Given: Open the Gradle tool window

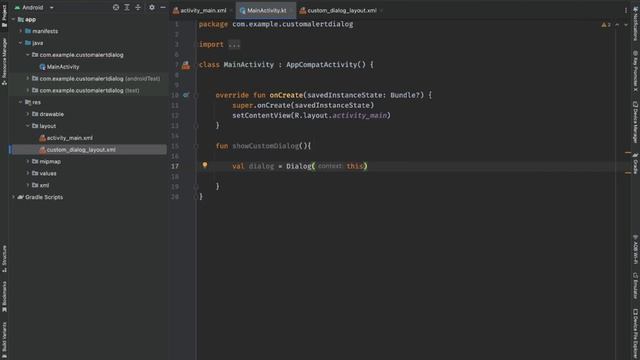Looking at the screenshot, I should coord(636,163).
